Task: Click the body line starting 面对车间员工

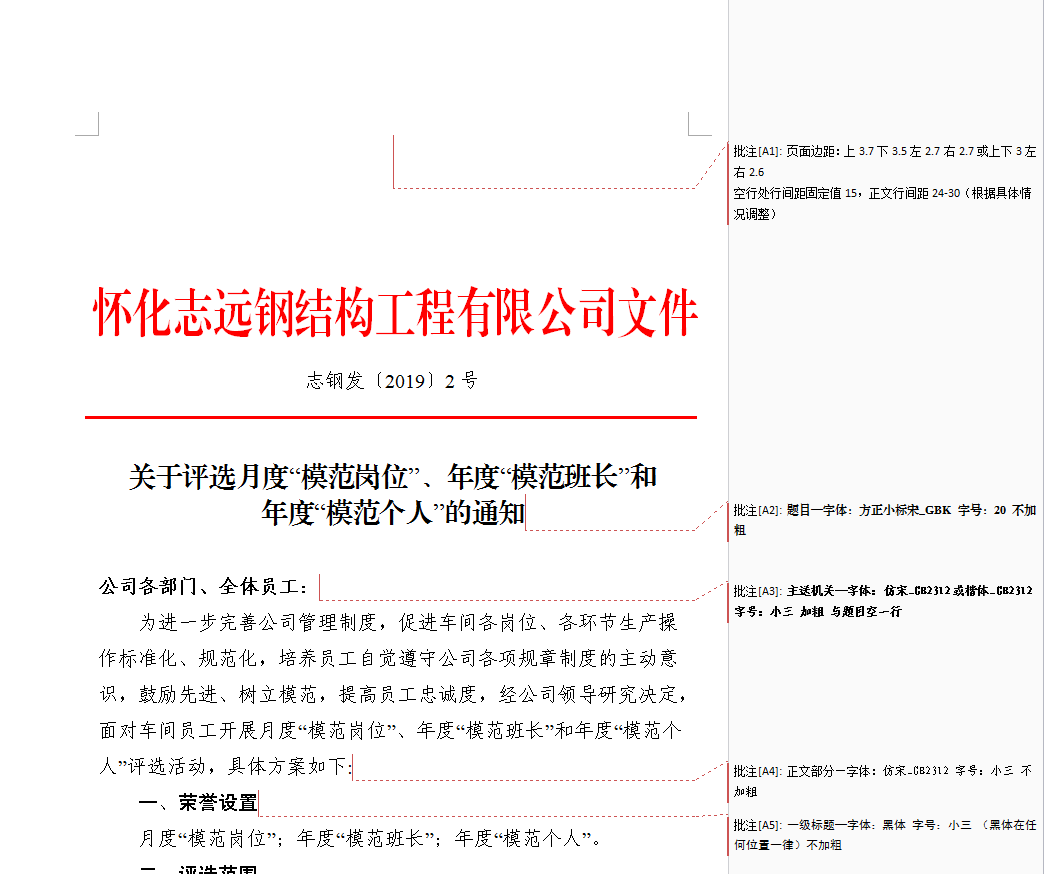Action: pos(390,730)
